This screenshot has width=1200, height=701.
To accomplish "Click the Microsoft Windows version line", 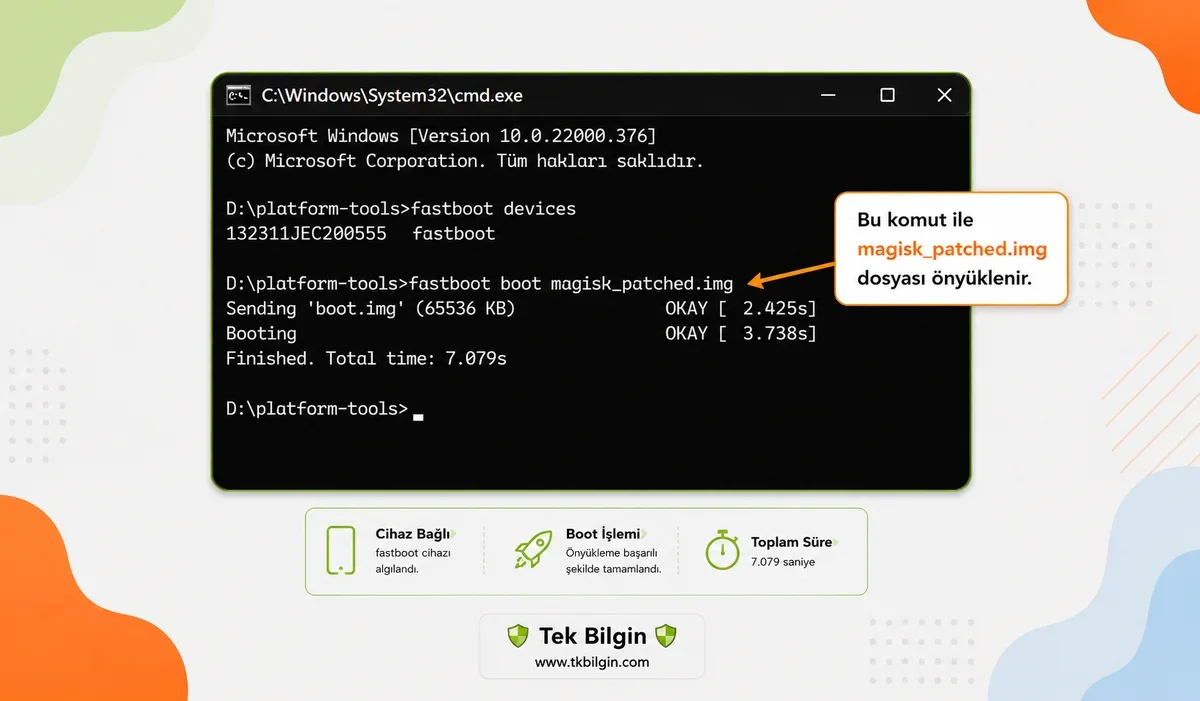I will [x=441, y=136].
